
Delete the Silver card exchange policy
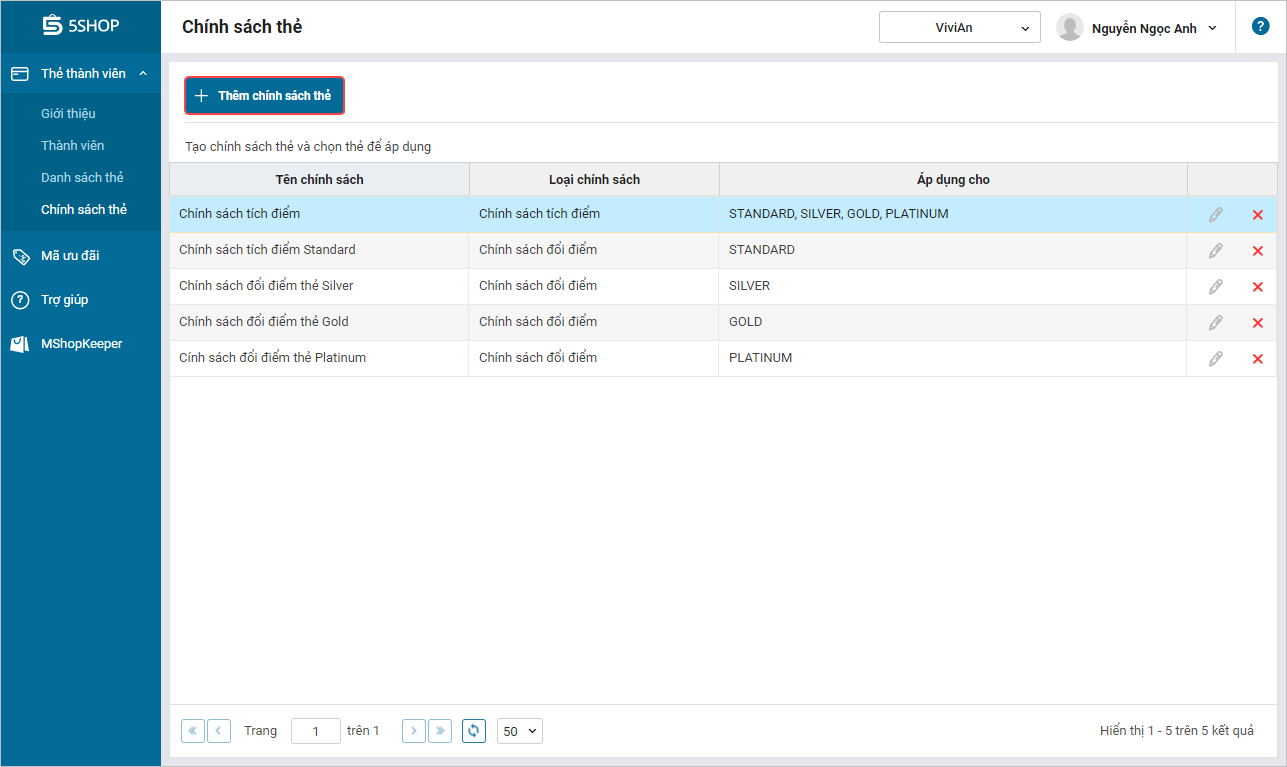click(x=1257, y=287)
